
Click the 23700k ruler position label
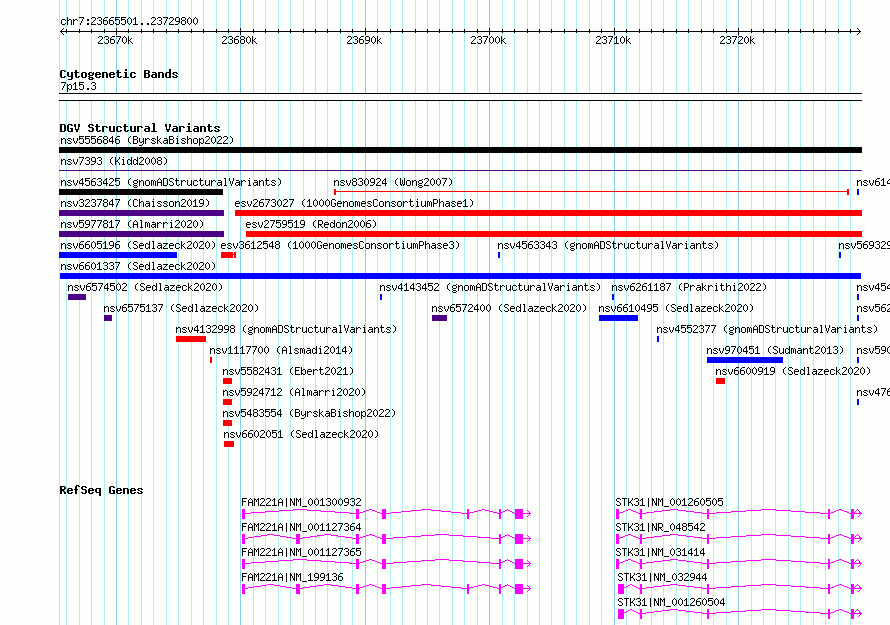488,40
